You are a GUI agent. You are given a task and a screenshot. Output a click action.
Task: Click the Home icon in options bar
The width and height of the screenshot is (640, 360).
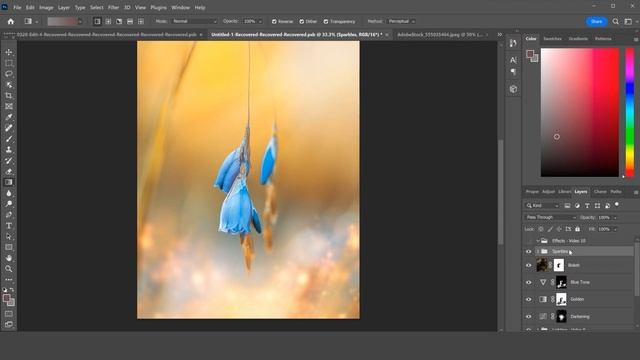pos(11,21)
